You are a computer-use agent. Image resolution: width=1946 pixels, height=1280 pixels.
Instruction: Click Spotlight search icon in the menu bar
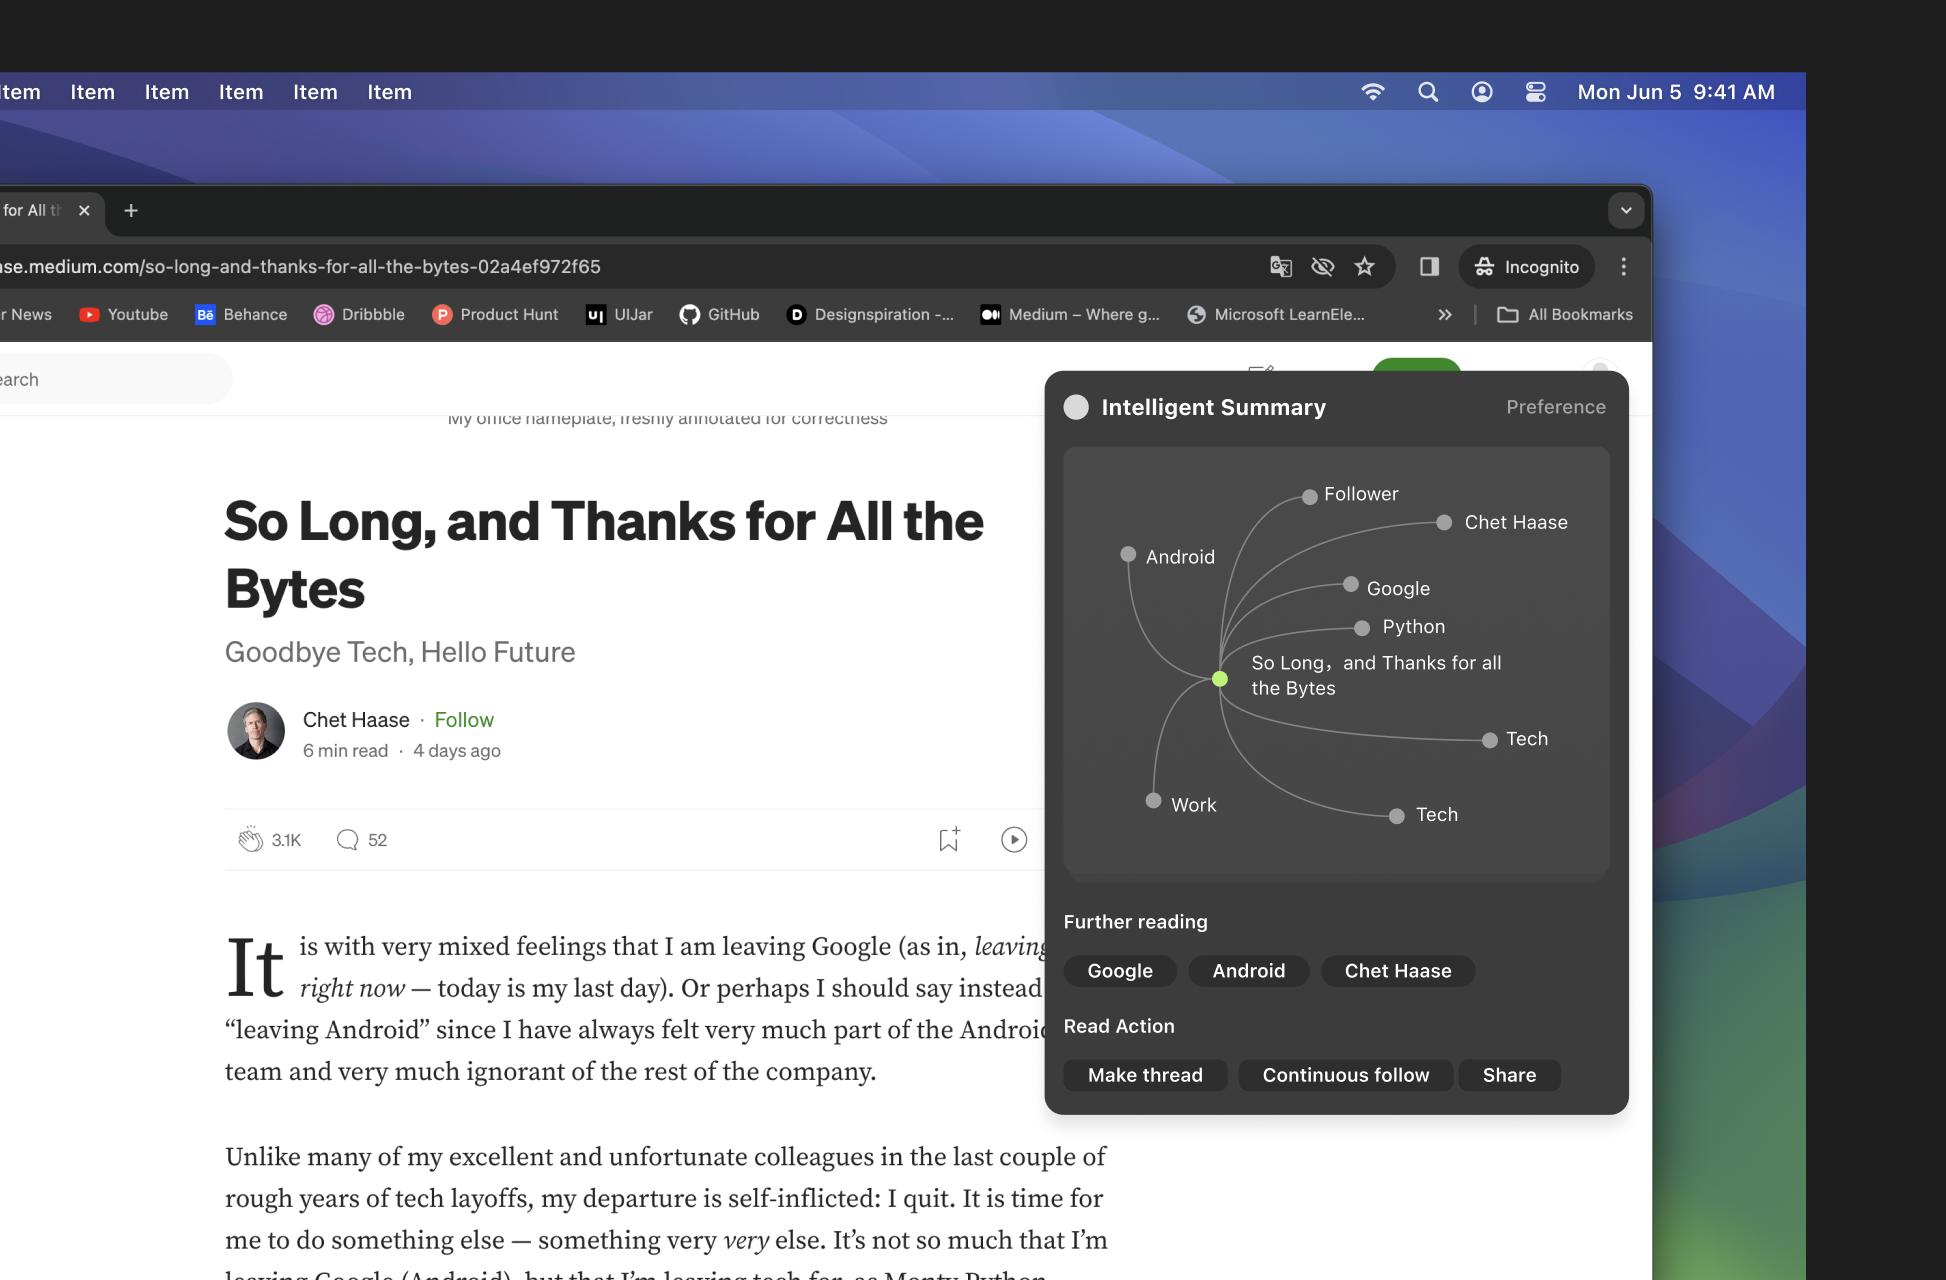pyautogui.click(x=1427, y=92)
